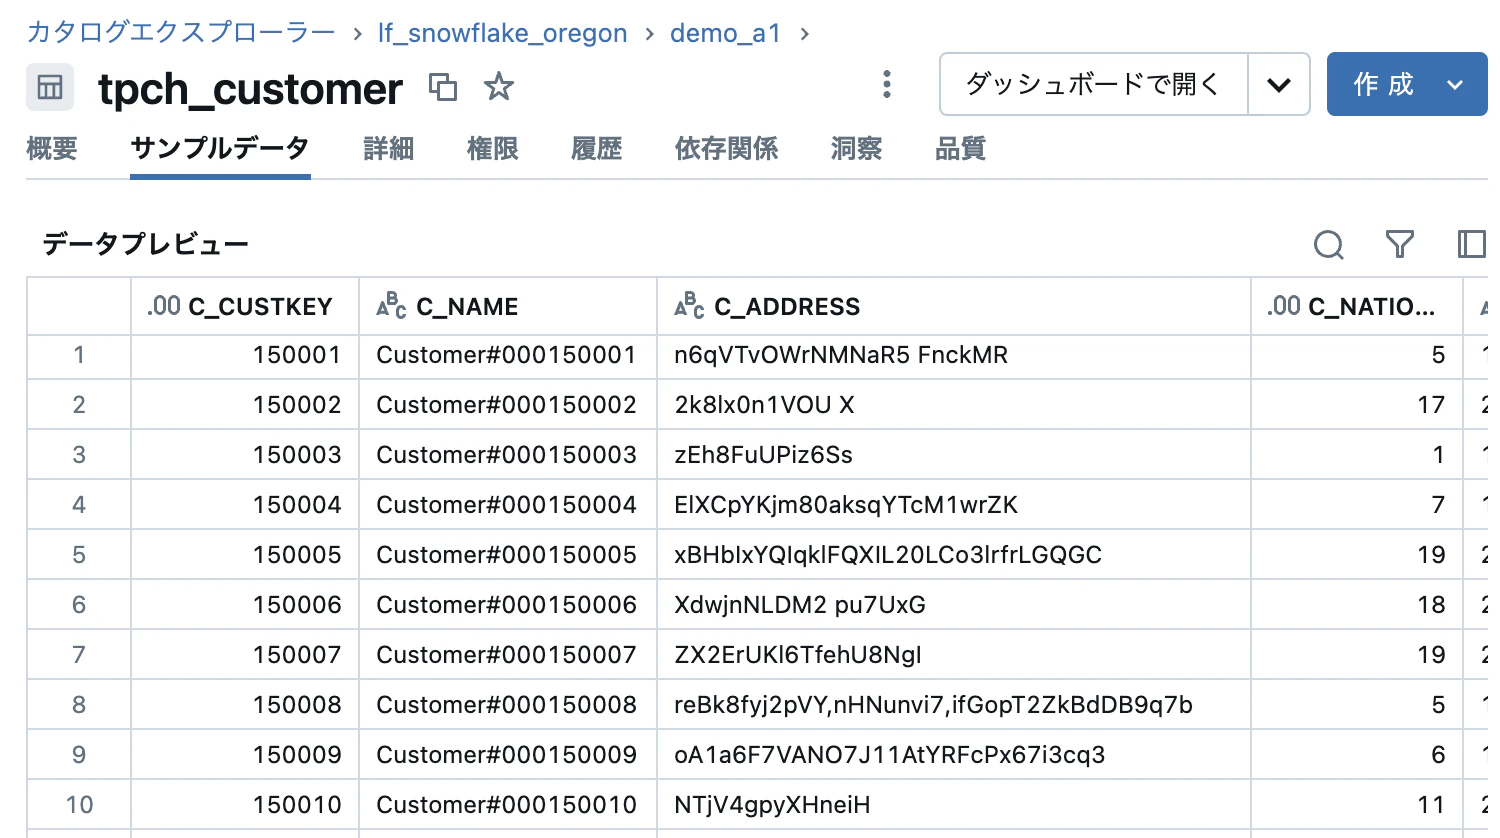Open the 作成 create dropdown
The image size is (1500, 838).
click(1407, 85)
